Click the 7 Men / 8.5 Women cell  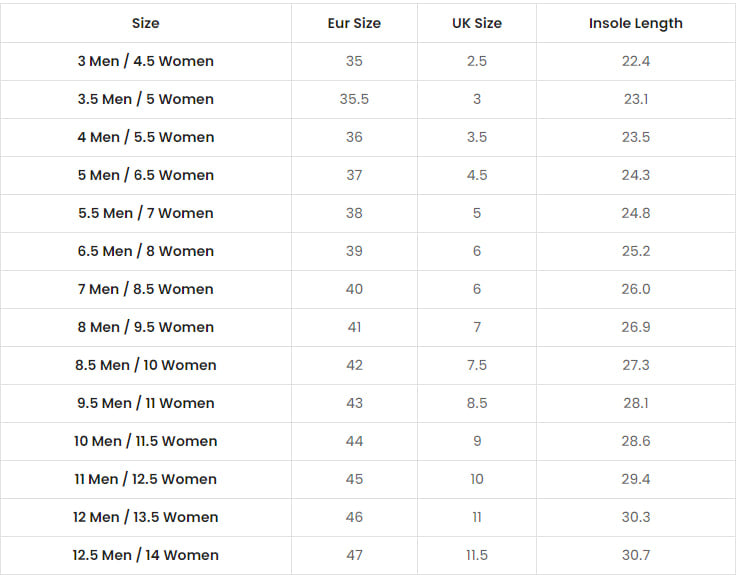[x=146, y=289]
